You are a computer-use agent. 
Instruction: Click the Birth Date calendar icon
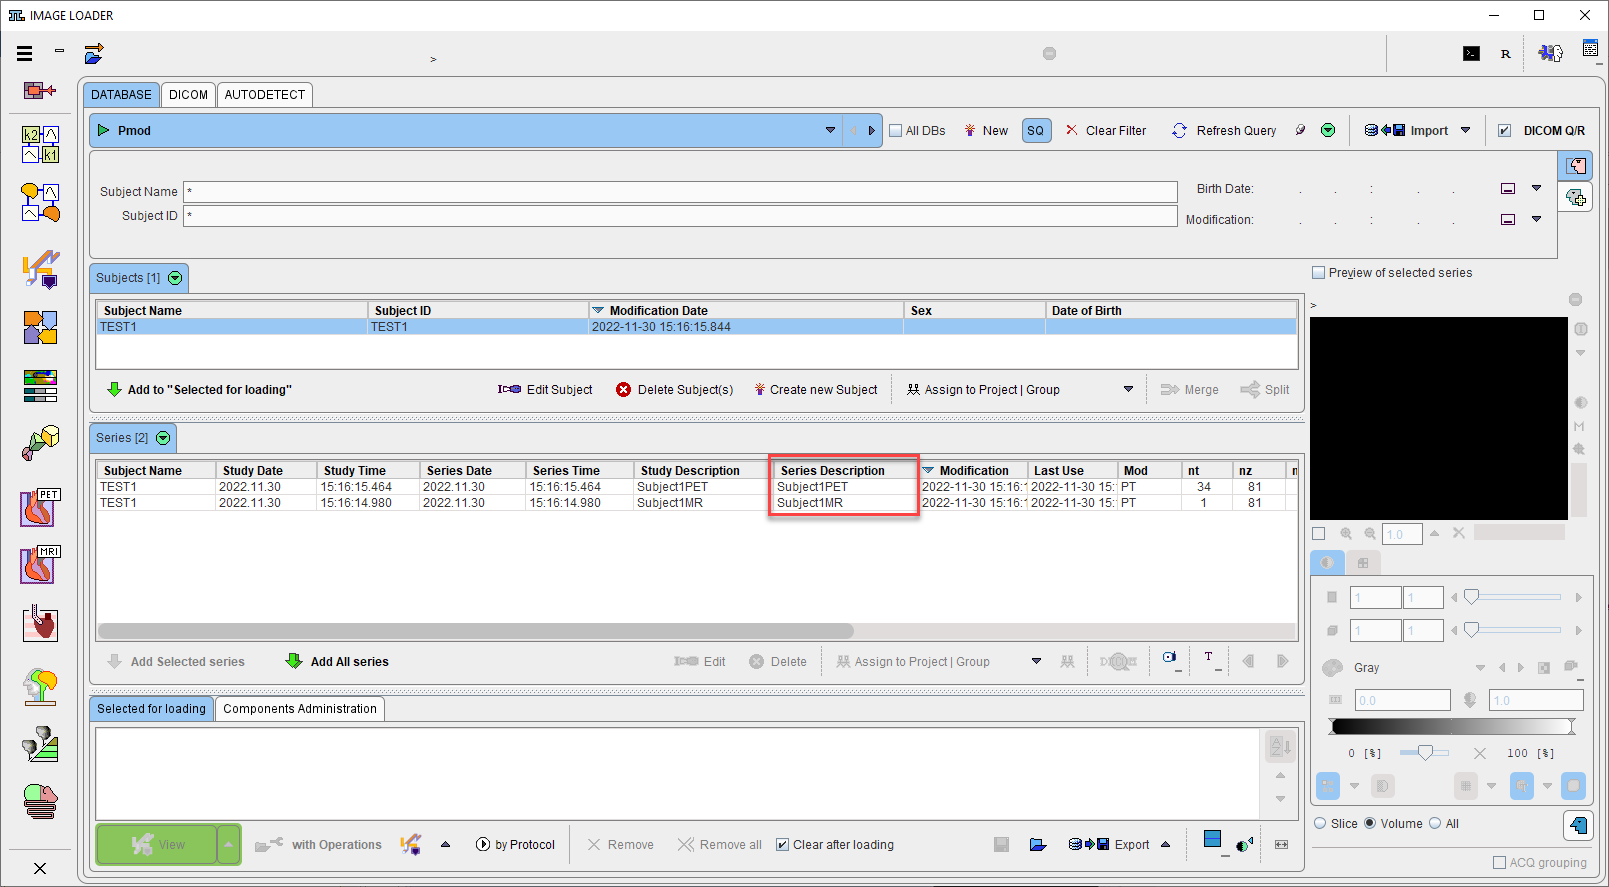(1508, 189)
